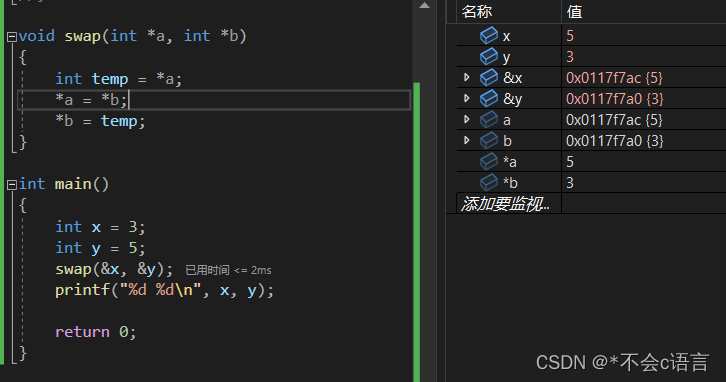This screenshot has width=726, height=382.
Task: Click the watch name *a
Action: click(x=510, y=162)
